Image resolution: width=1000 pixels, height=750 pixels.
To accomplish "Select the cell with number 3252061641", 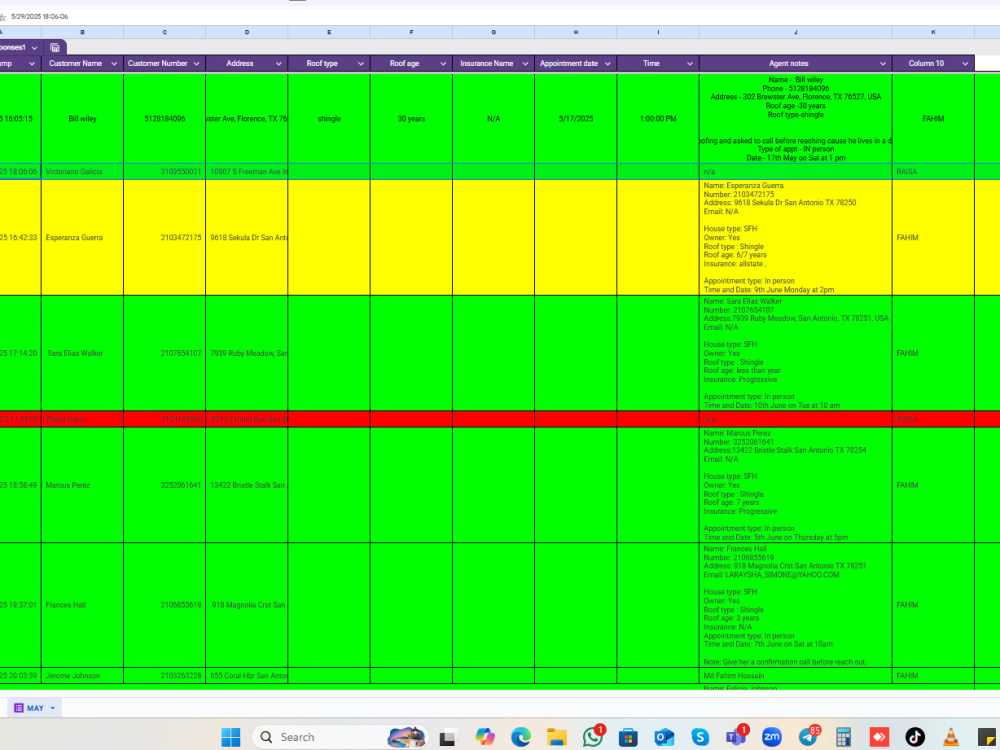I will 165,485.
